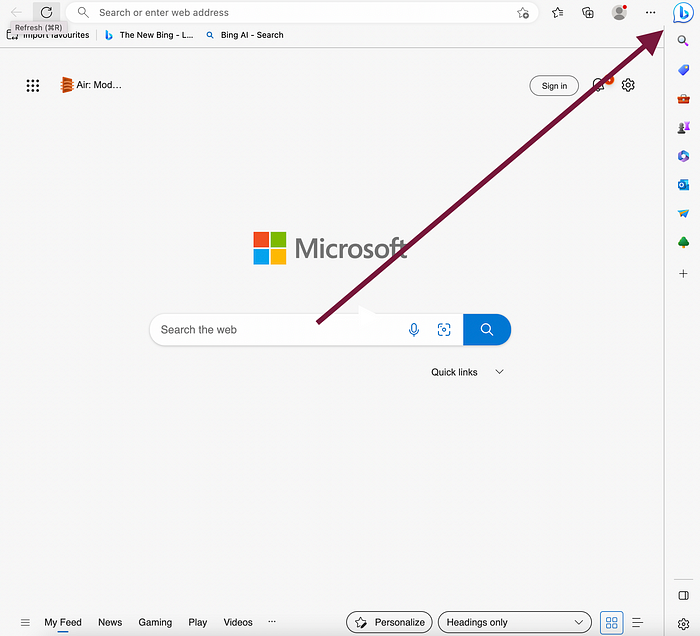
Task: Click the Sign in button
Action: (554, 86)
